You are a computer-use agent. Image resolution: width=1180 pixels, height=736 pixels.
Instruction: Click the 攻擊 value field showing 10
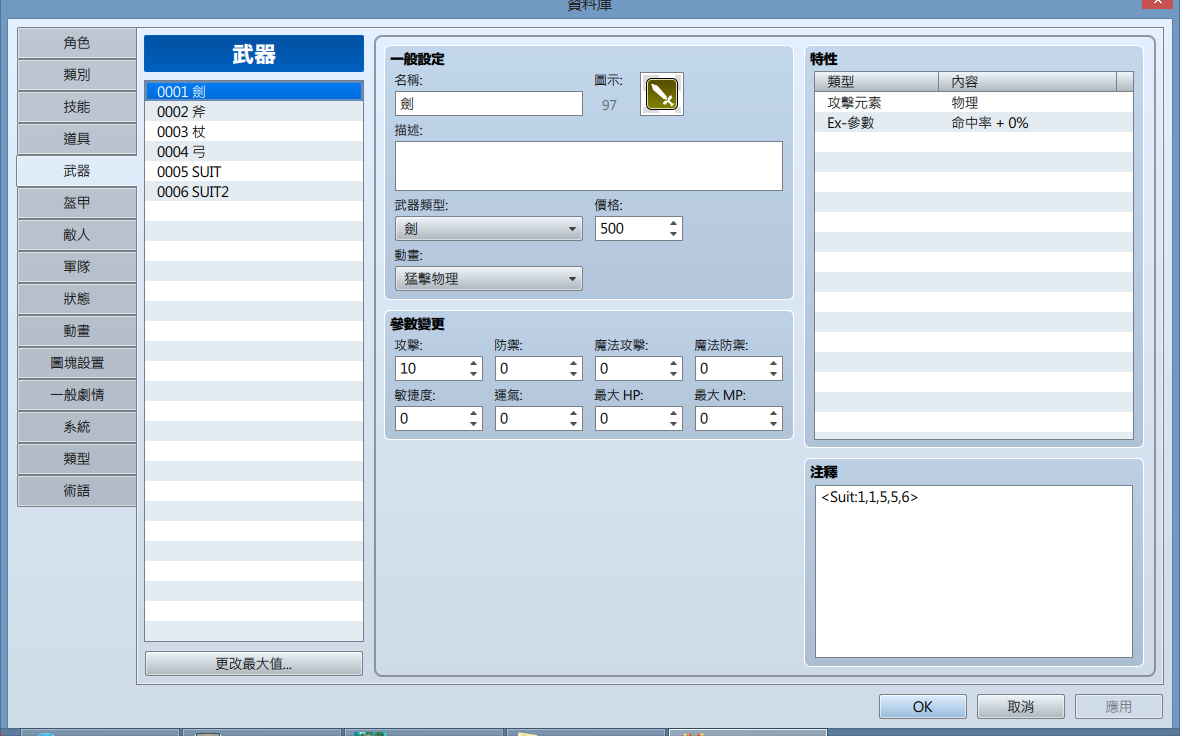431,369
